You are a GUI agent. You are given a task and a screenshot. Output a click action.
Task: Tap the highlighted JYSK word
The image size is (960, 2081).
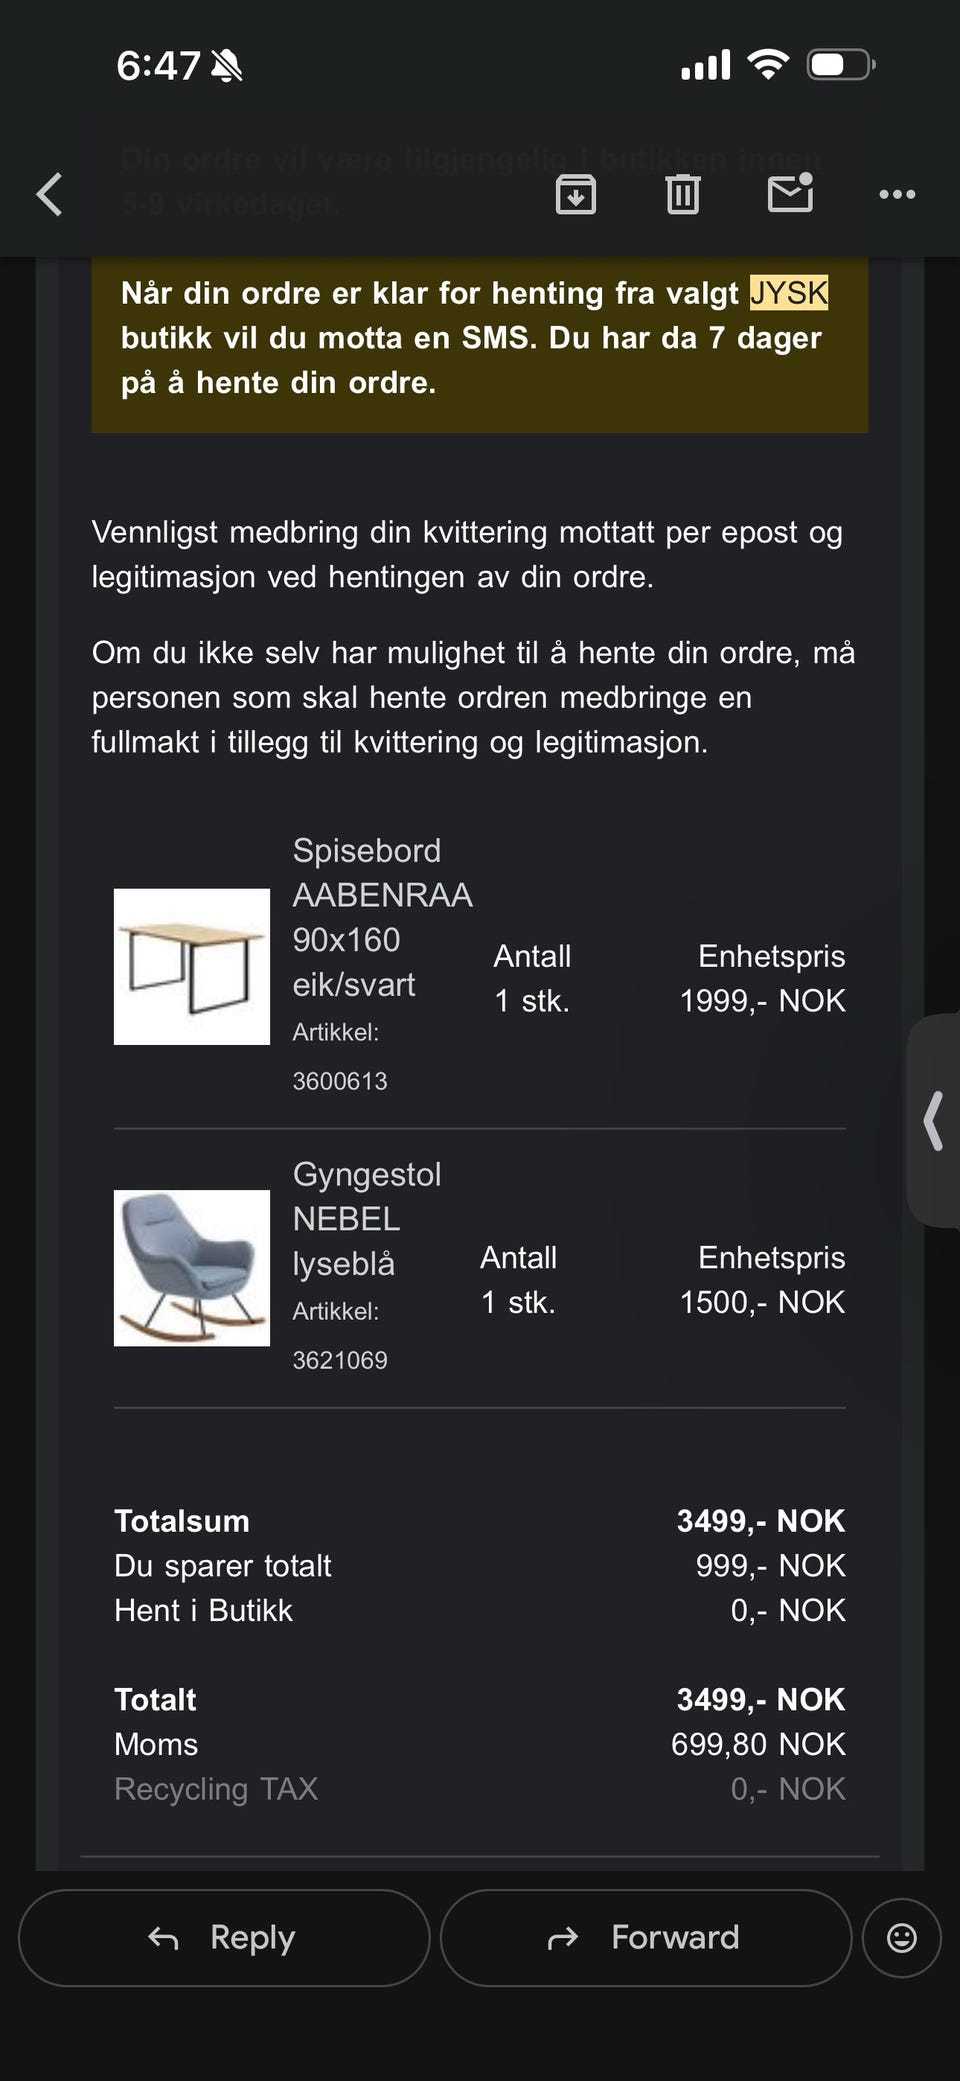[789, 293]
